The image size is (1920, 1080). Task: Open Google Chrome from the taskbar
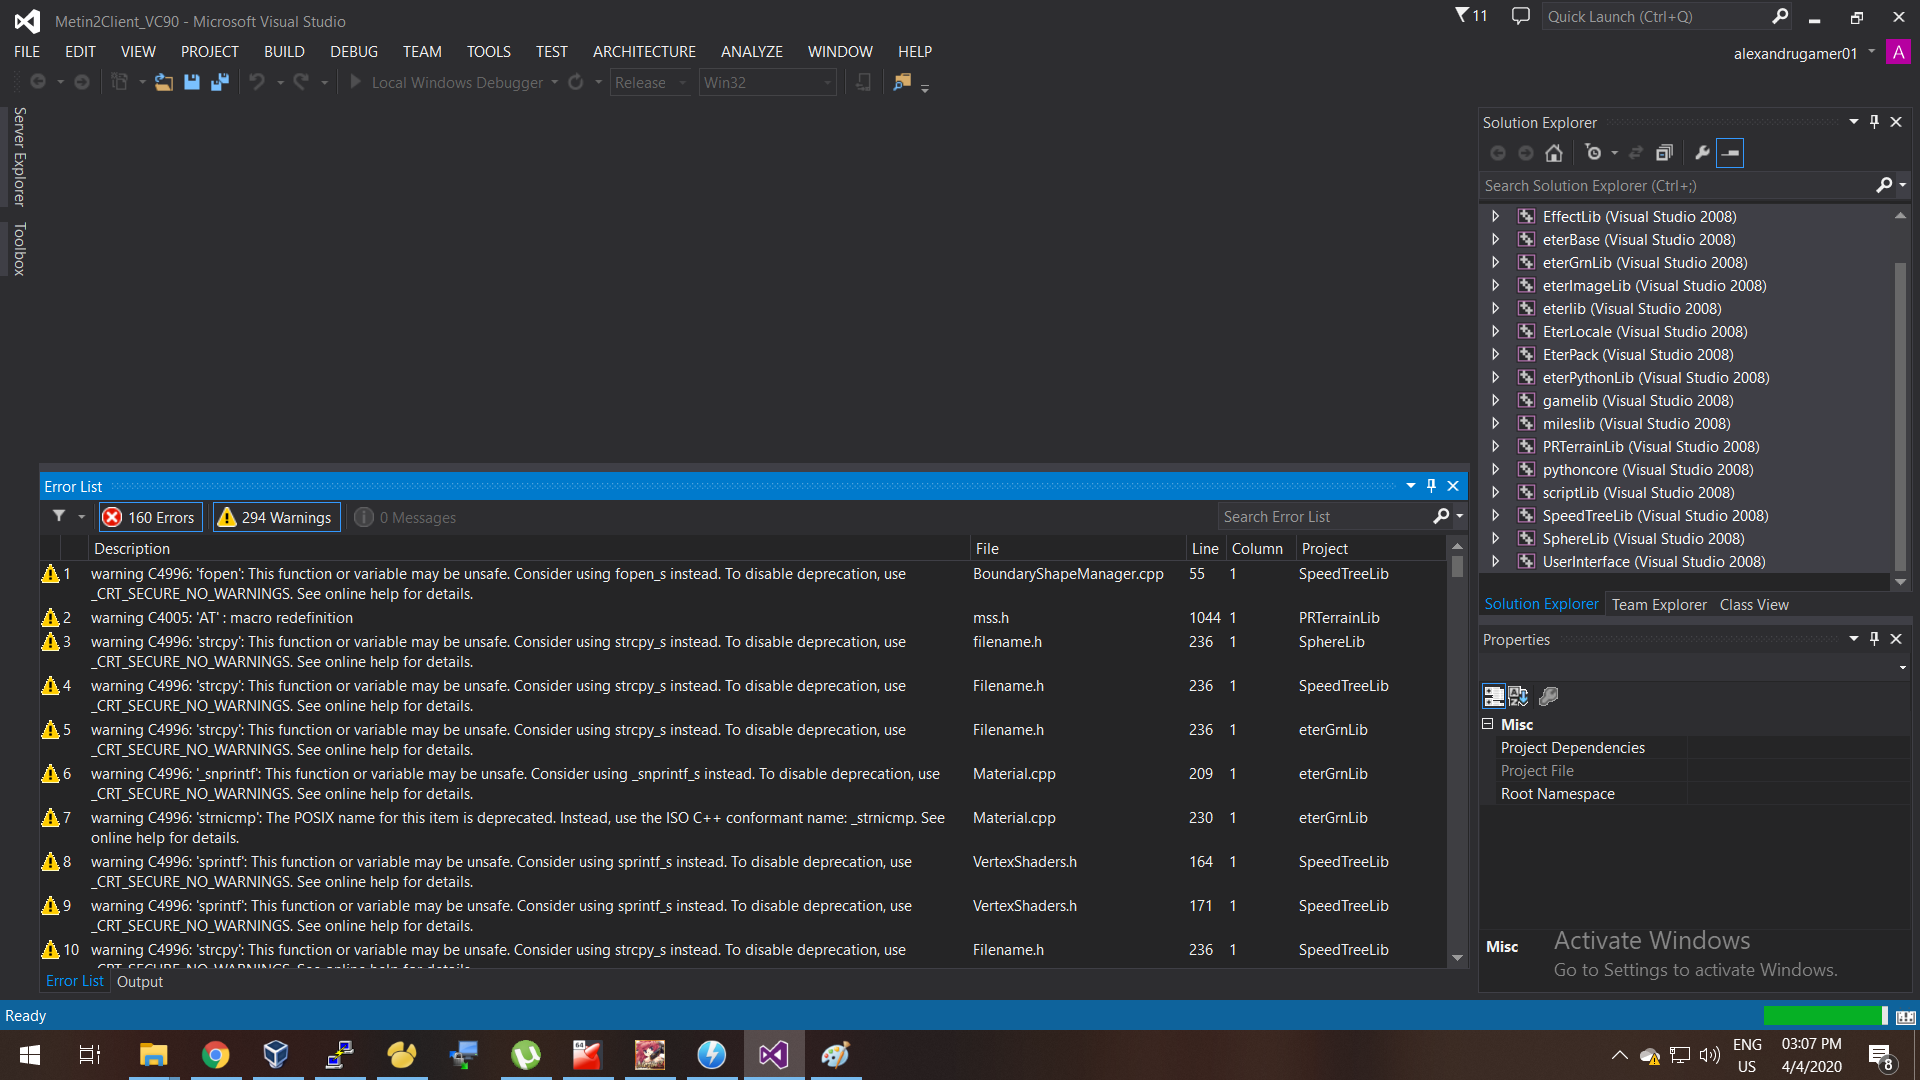(x=215, y=1055)
